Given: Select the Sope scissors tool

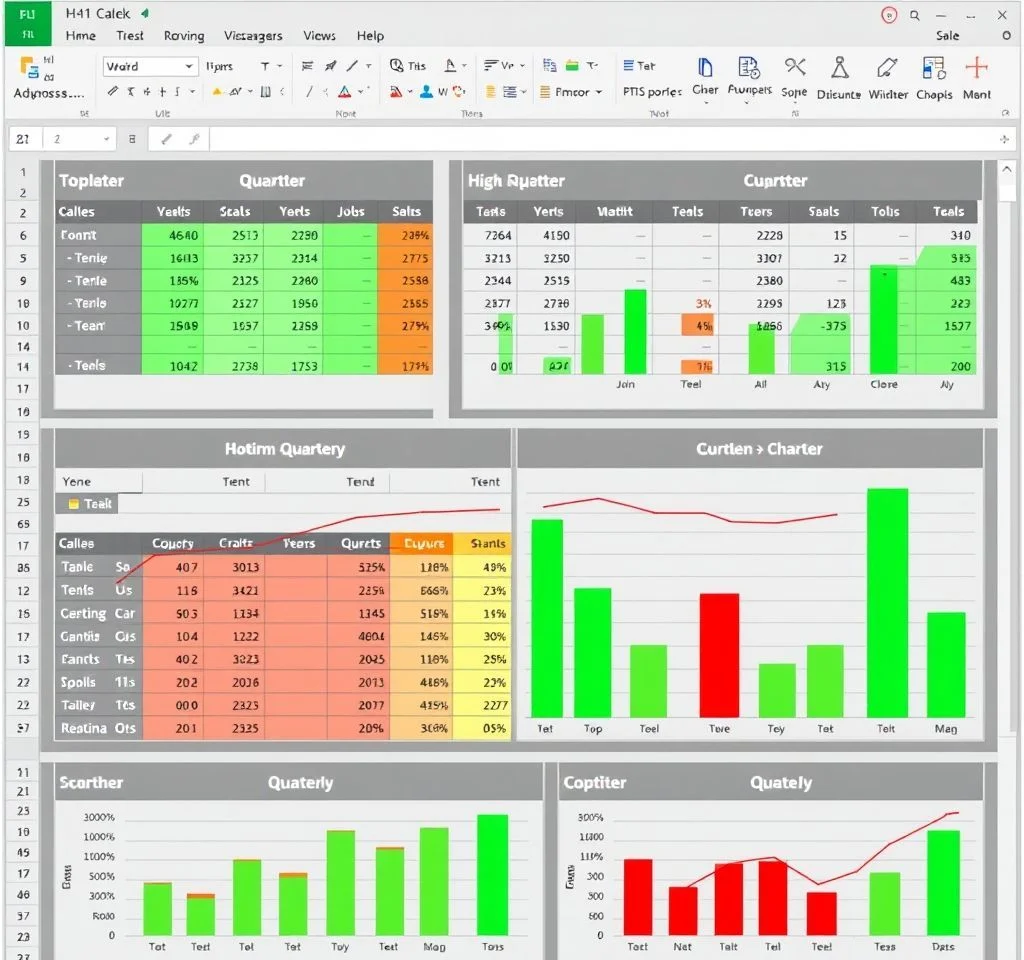Looking at the screenshot, I should pyautogui.click(x=795, y=68).
